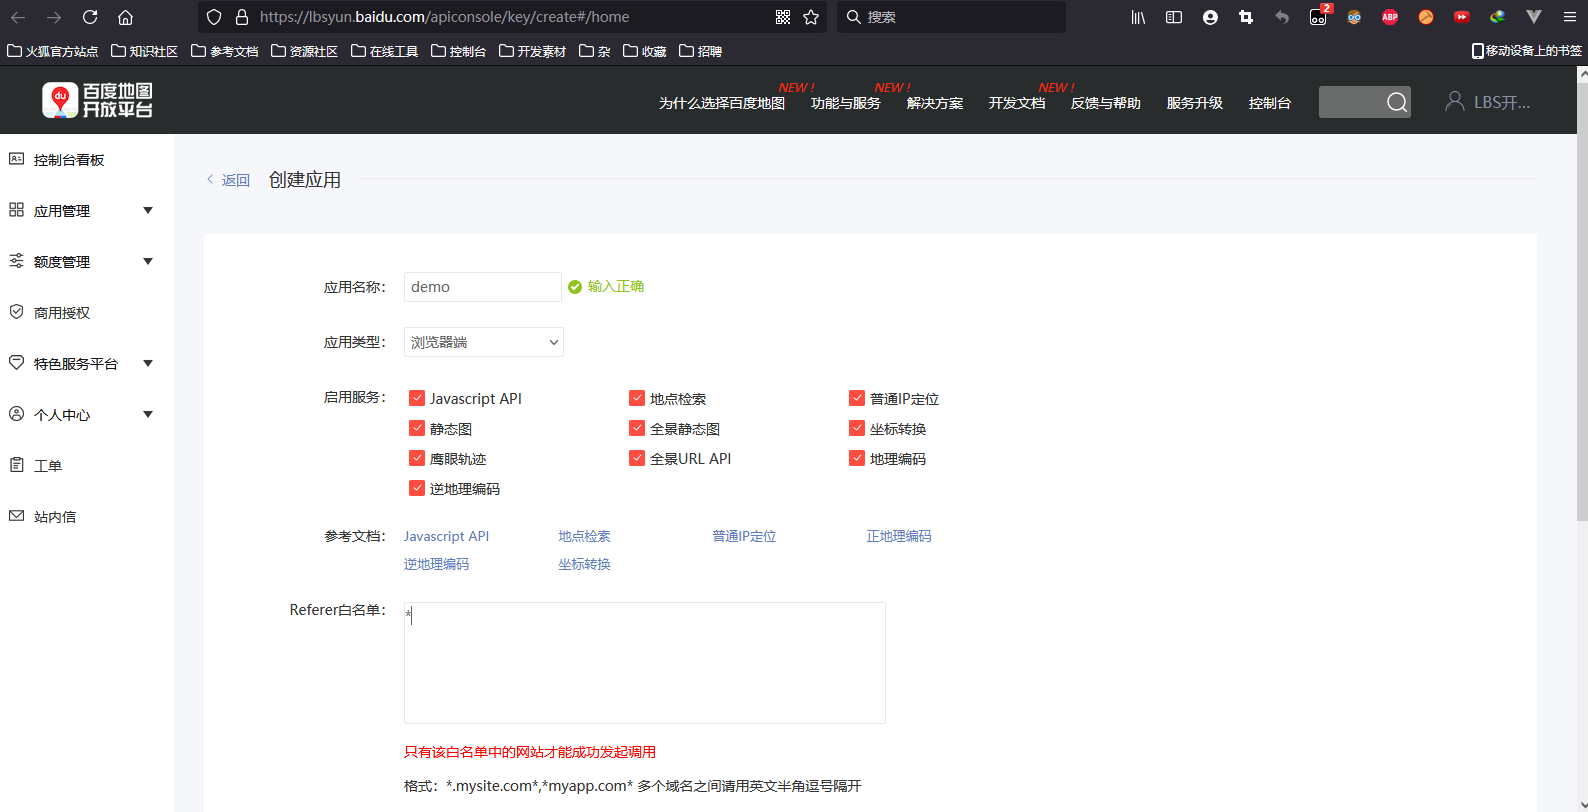Open the 在线工具 bookmarks folder

tap(384, 51)
